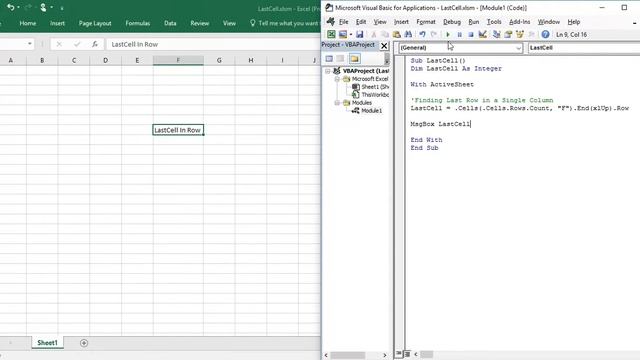Click the Cut scissors icon in VBA toolbar
The height and width of the screenshot is (360, 640).
point(373,35)
